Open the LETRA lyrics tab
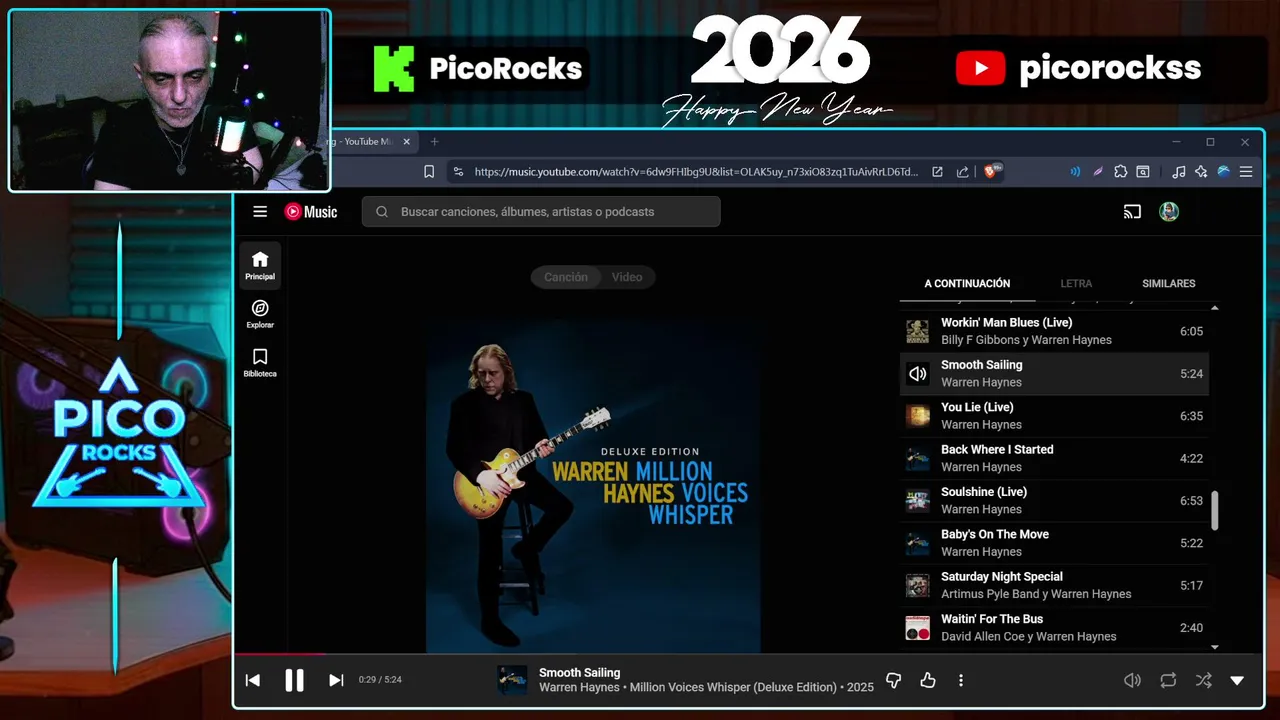The width and height of the screenshot is (1280, 720). click(x=1076, y=284)
